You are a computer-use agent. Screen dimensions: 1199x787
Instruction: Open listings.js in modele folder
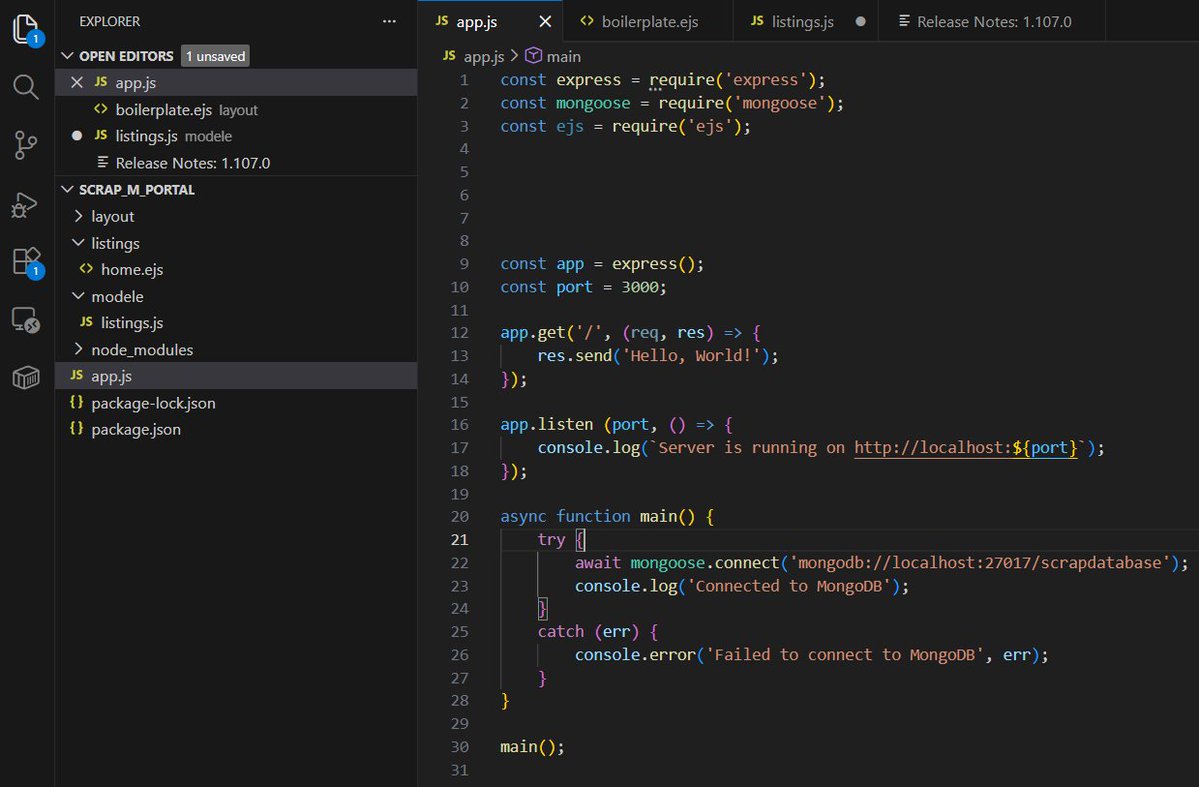236,322
